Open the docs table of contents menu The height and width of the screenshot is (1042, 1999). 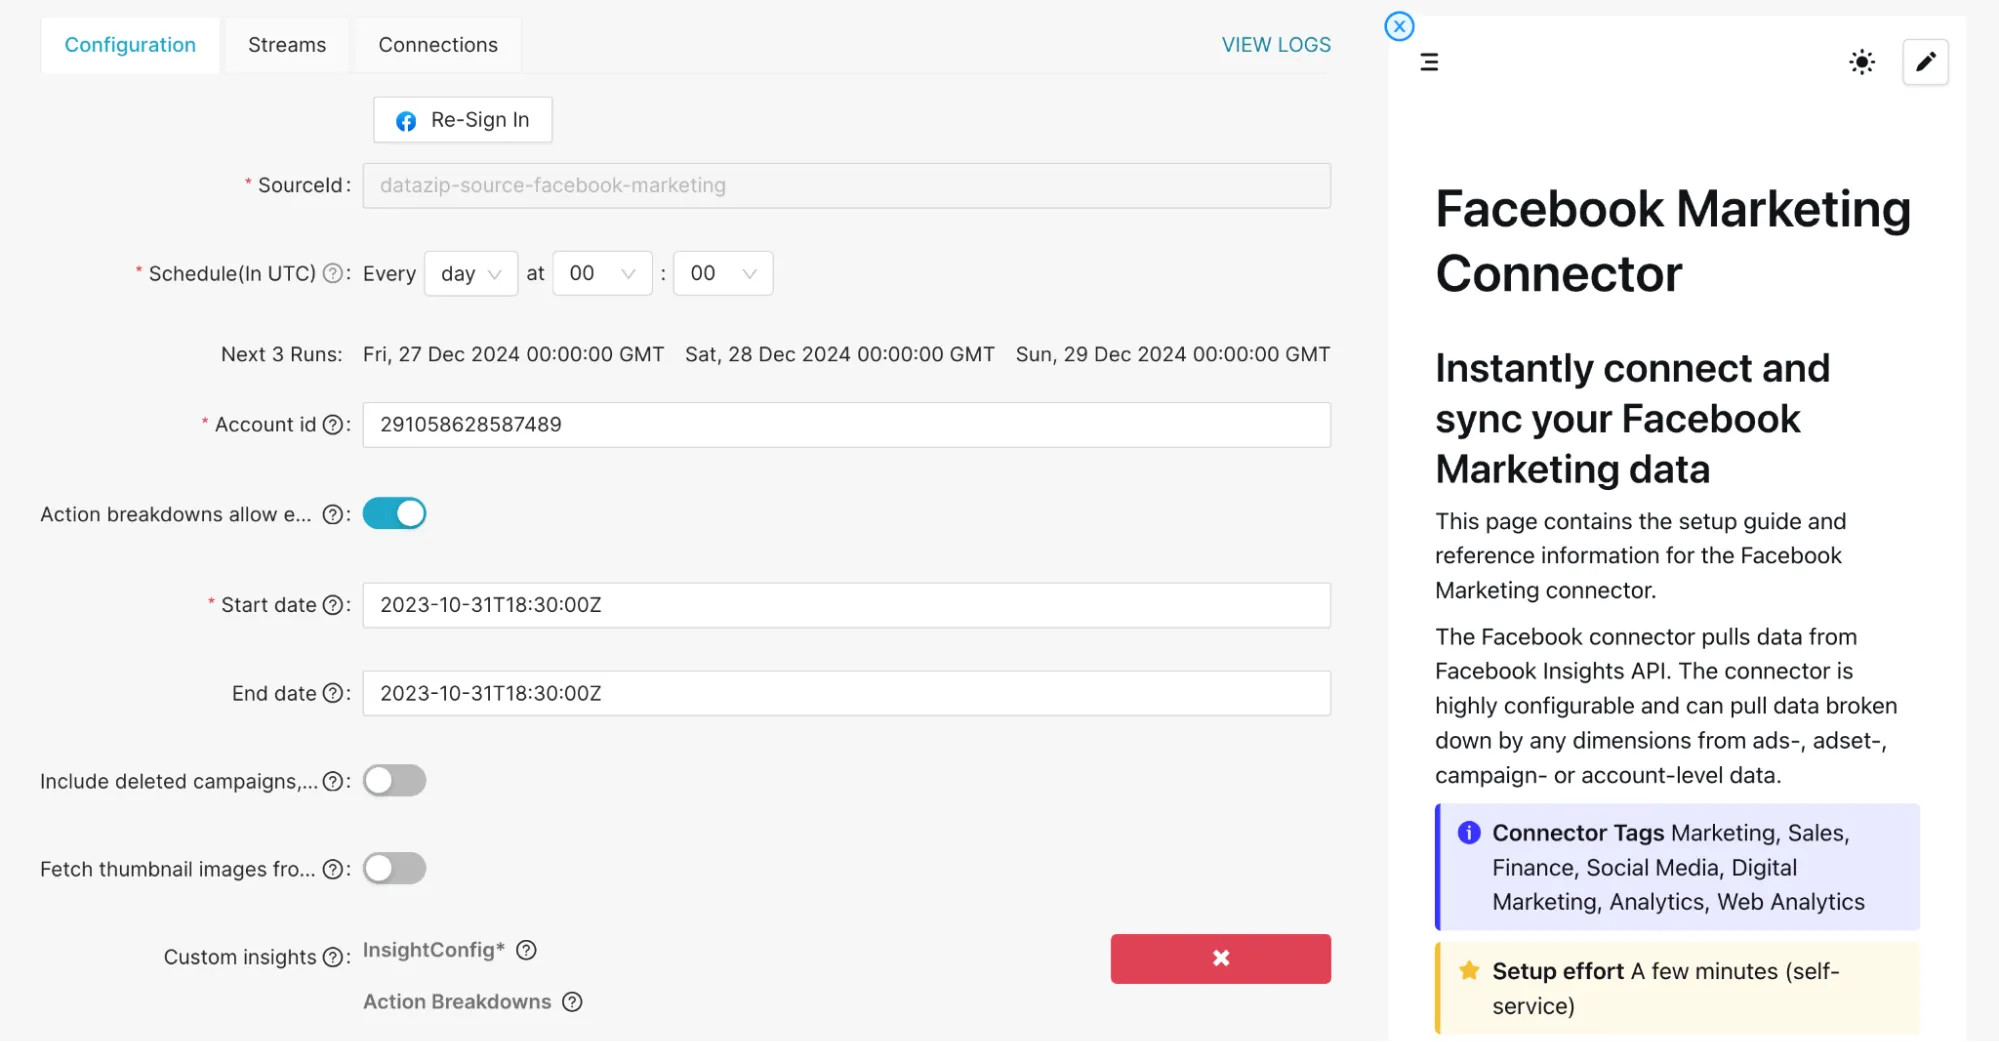click(x=1429, y=62)
